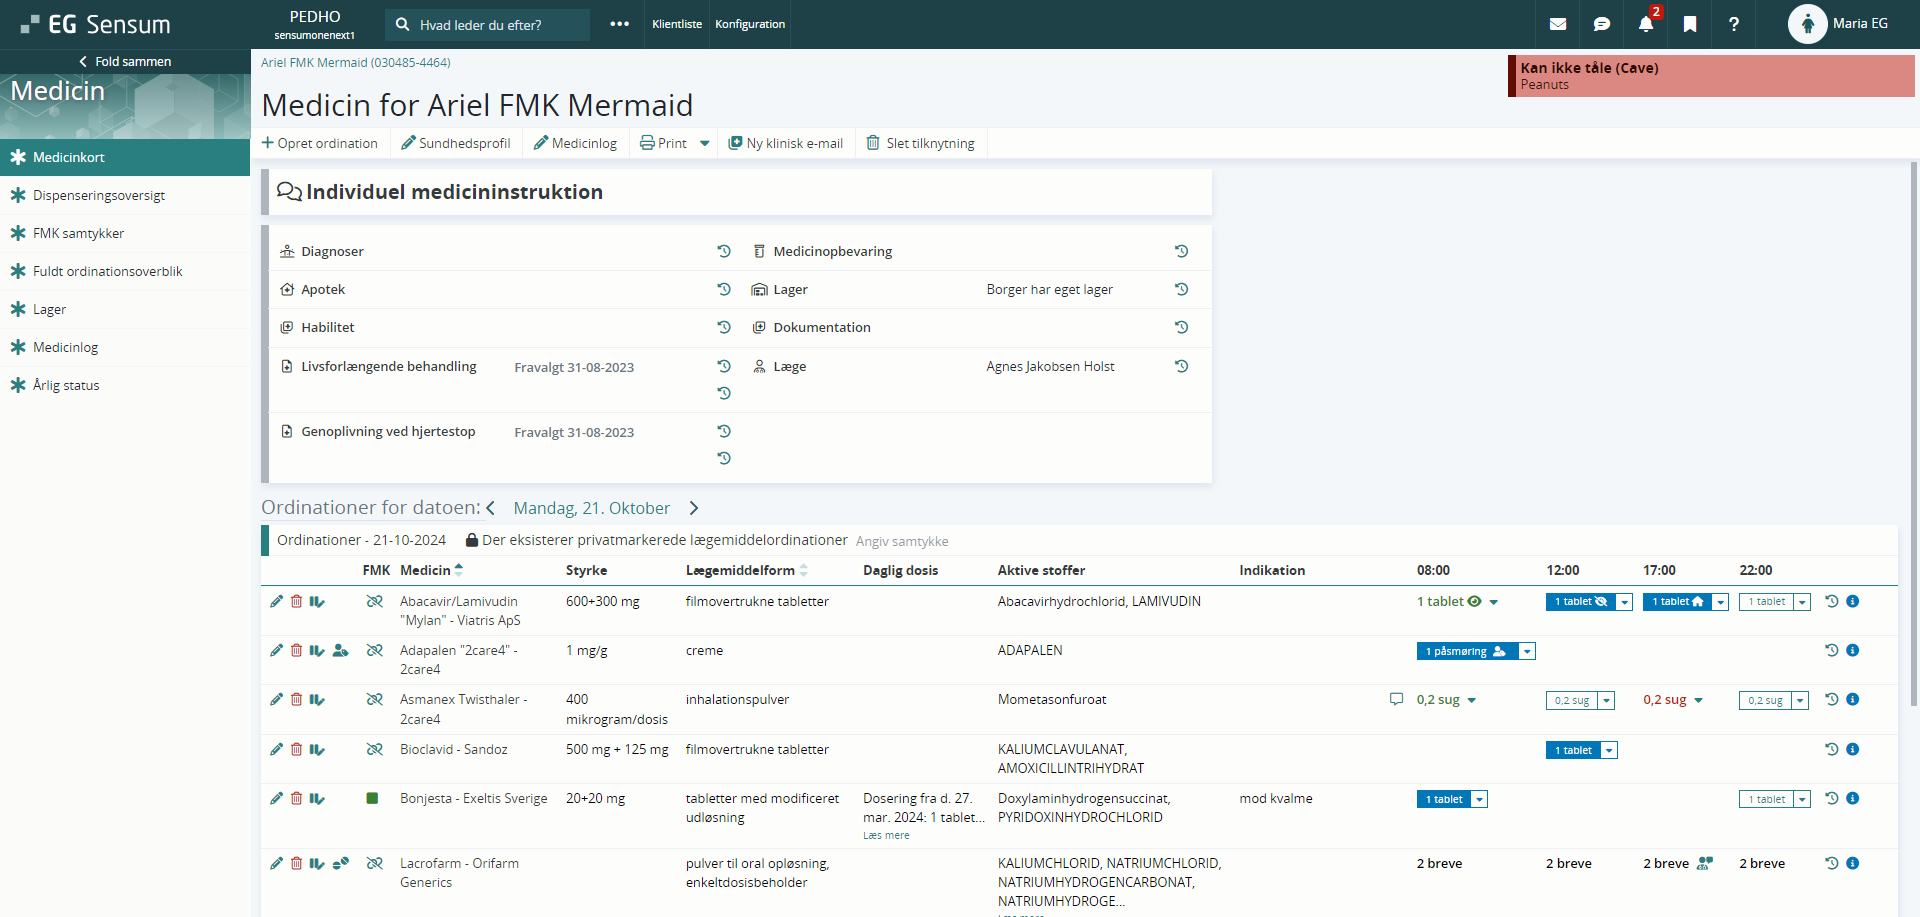Open Dispenseringsoversigt in the sidebar
This screenshot has height=917, width=1920.
[125, 195]
